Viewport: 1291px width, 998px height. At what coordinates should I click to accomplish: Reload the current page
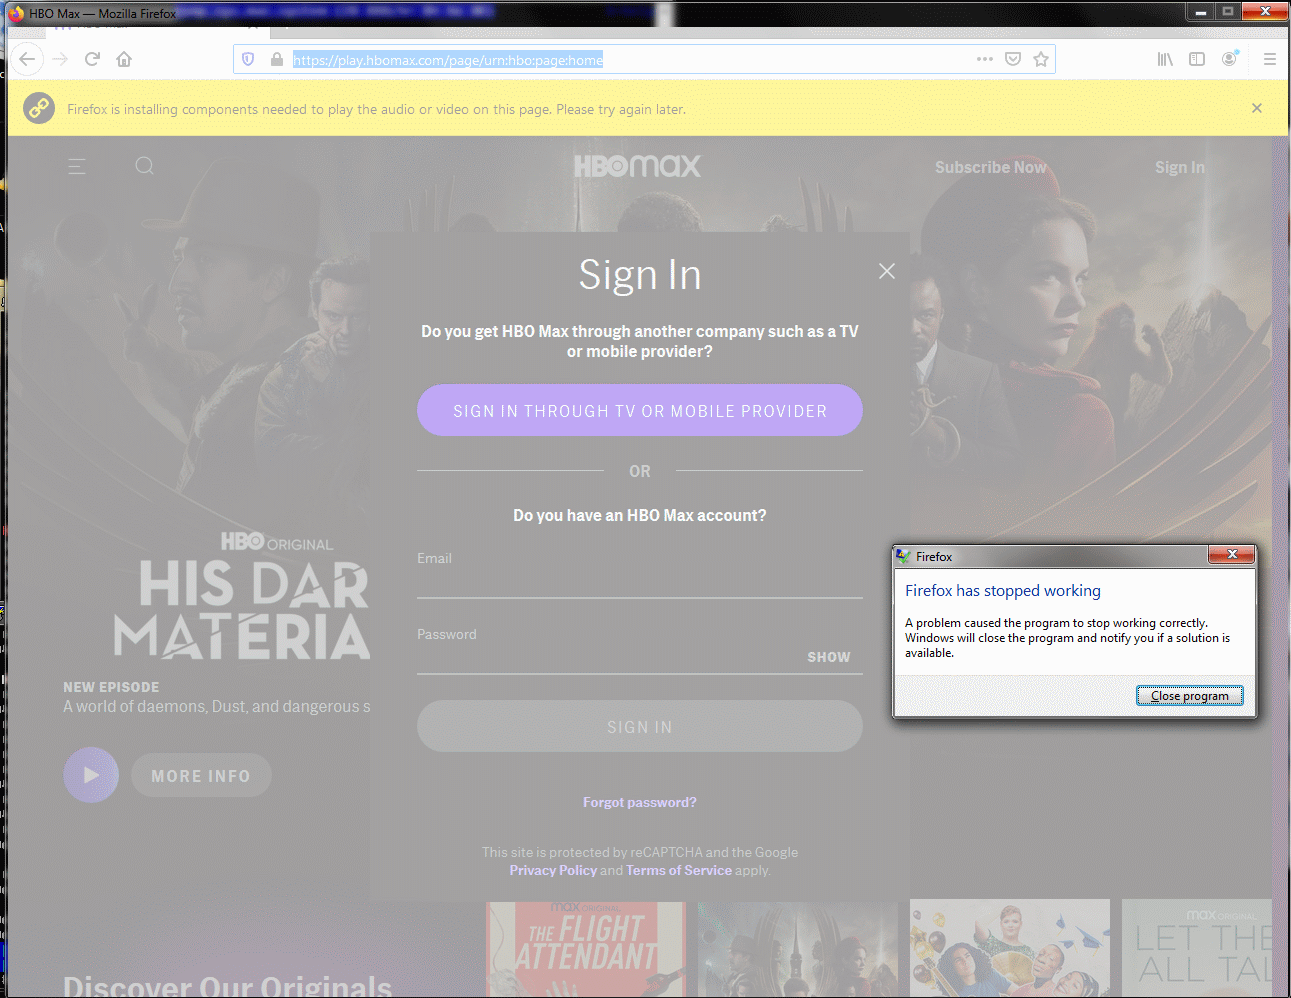(x=92, y=59)
